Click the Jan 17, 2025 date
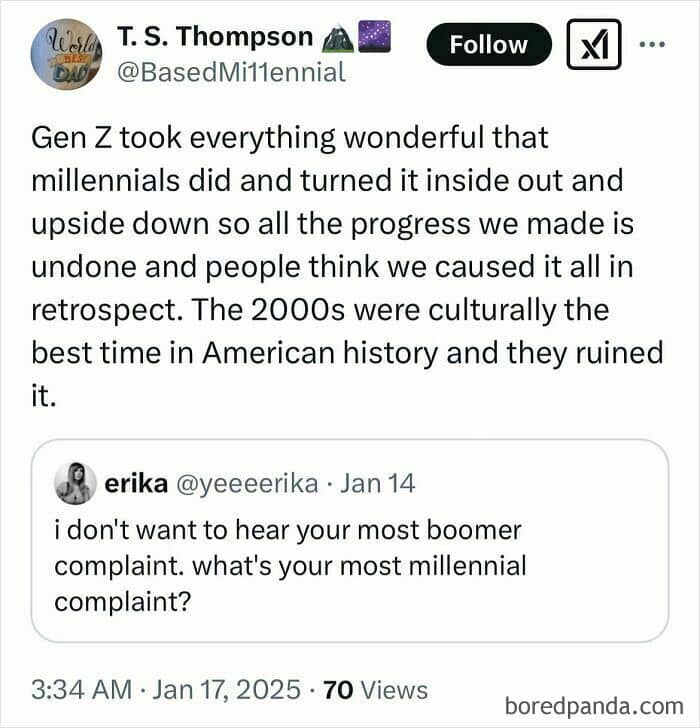The height and width of the screenshot is (728, 700). click(226, 689)
